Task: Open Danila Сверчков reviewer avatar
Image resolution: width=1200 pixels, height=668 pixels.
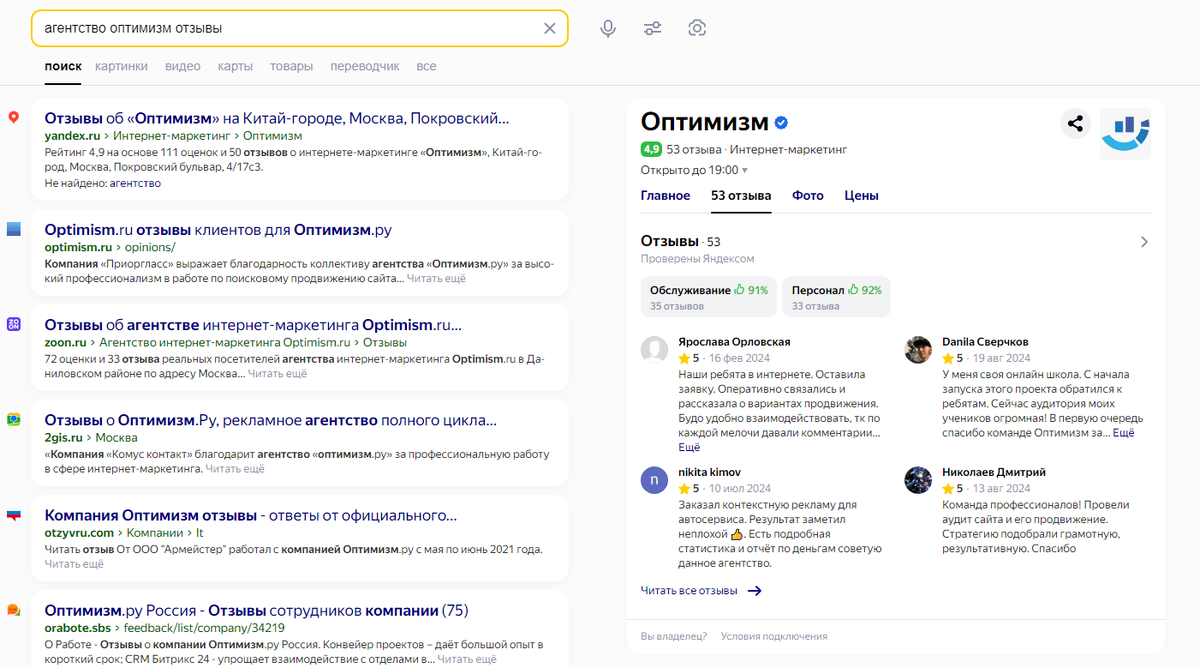Action: pyautogui.click(x=918, y=349)
